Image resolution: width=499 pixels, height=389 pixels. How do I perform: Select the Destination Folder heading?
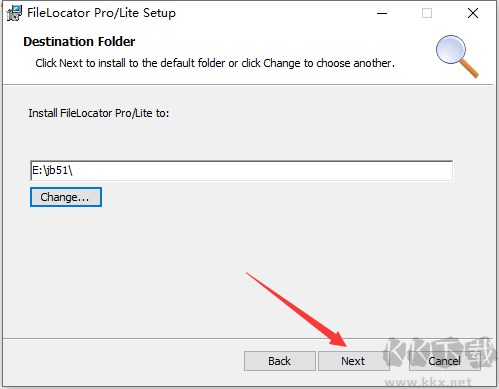click(x=79, y=42)
